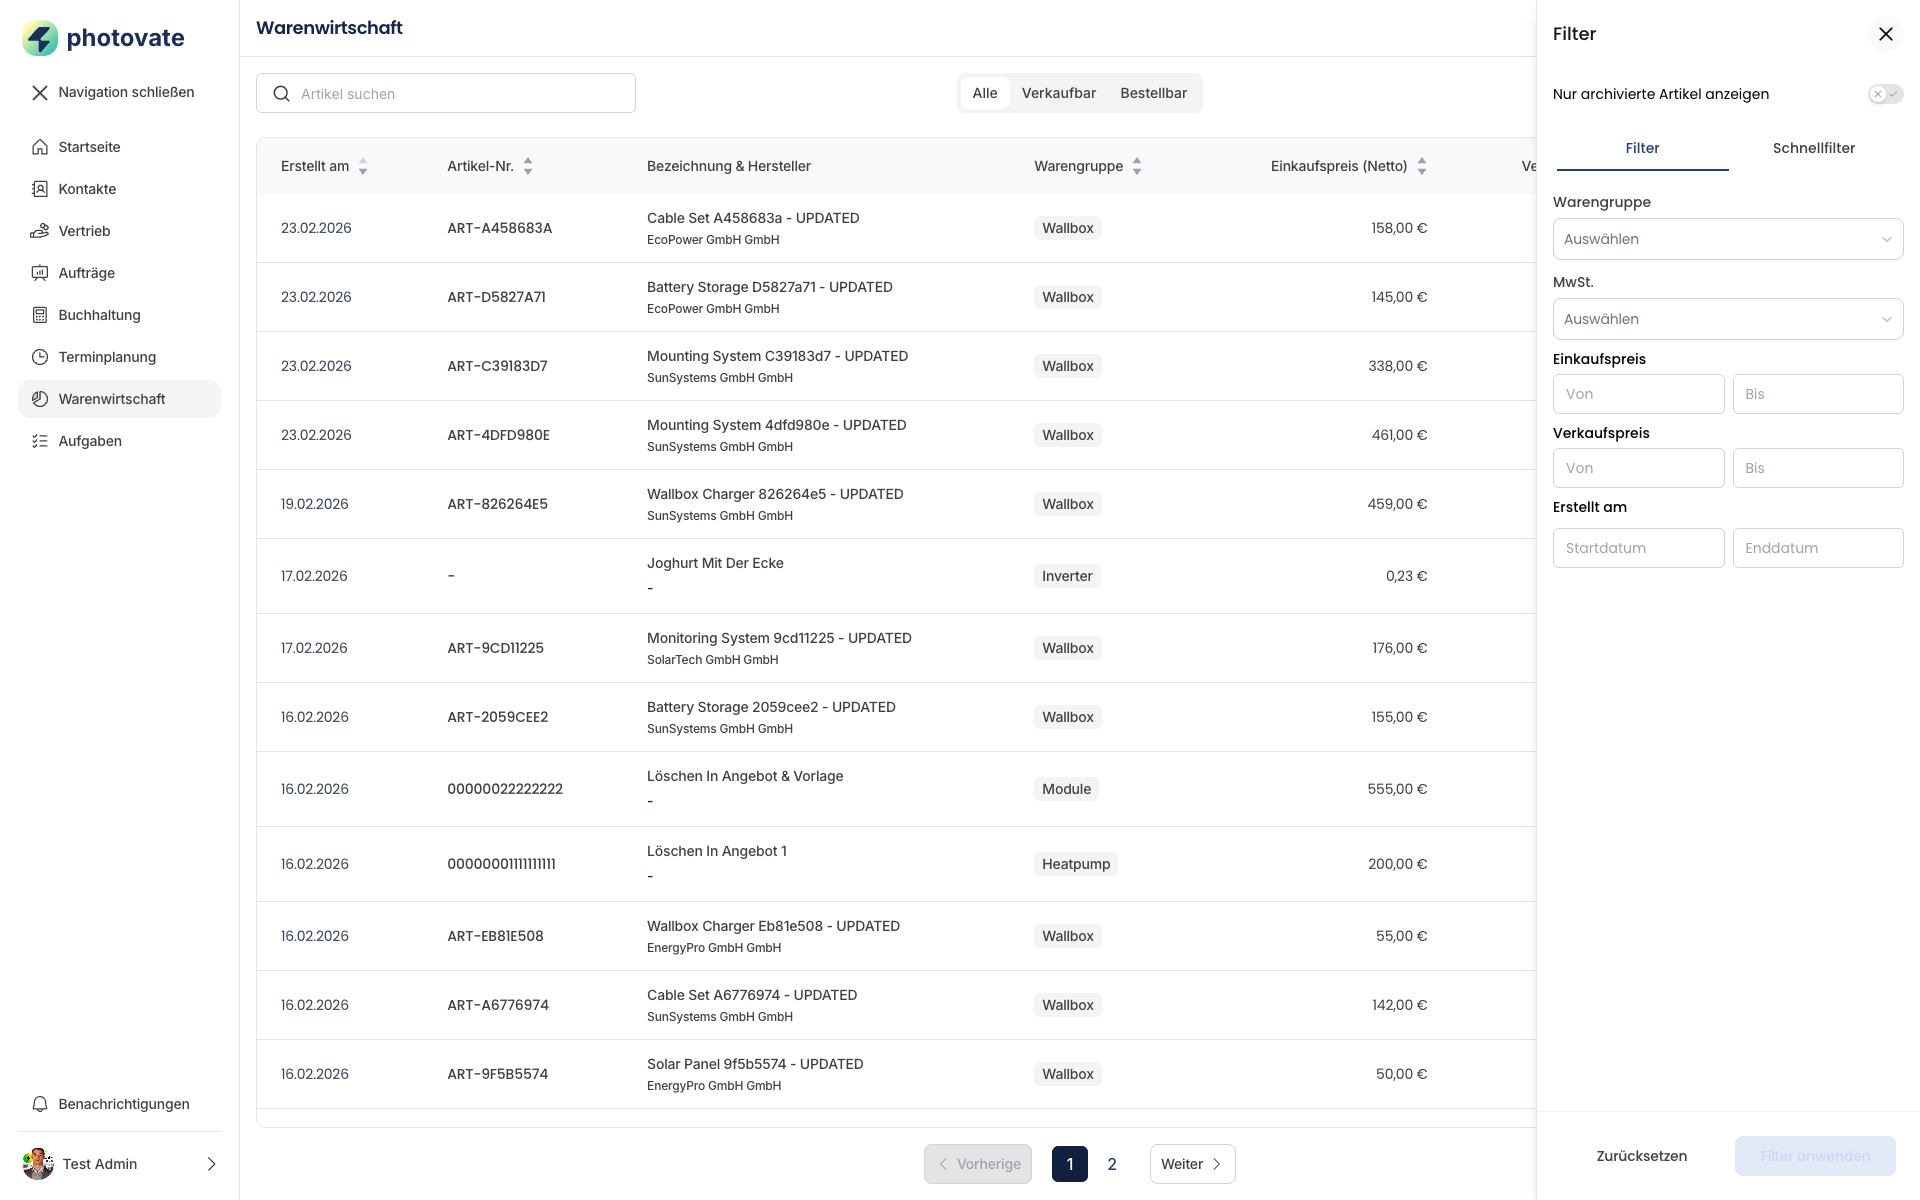Click the Buchhaltung calculator icon

coord(40,315)
